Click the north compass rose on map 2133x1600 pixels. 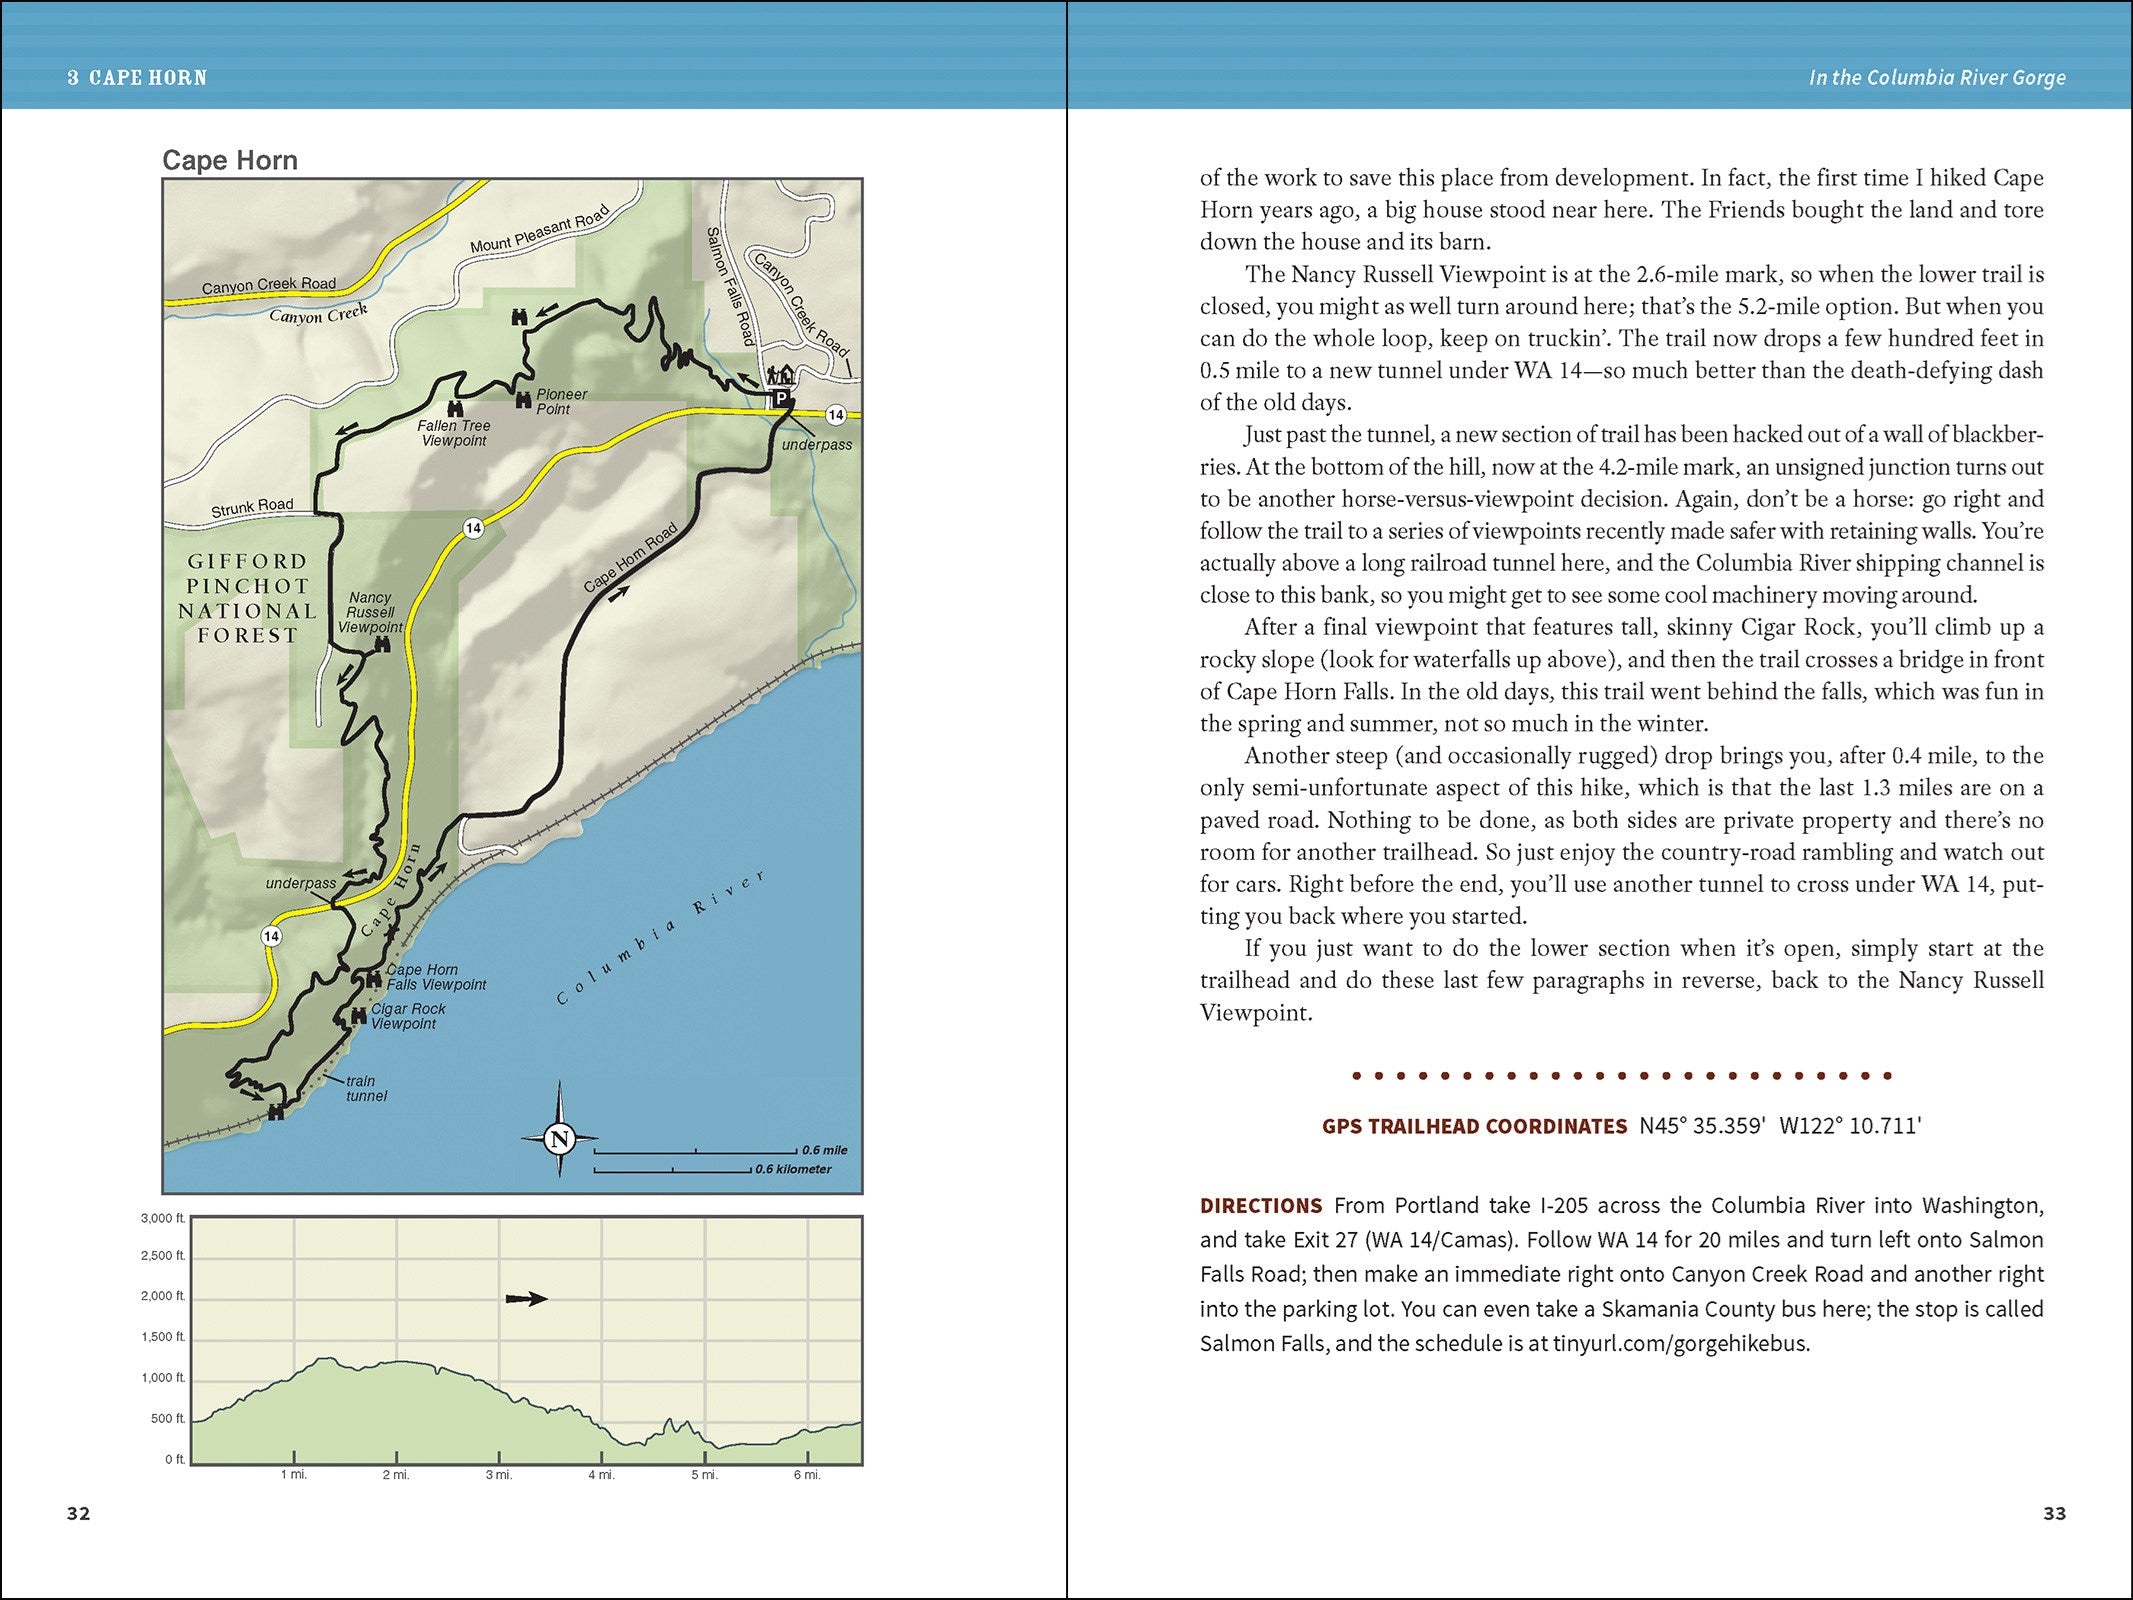pyautogui.click(x=560, y=1138)
